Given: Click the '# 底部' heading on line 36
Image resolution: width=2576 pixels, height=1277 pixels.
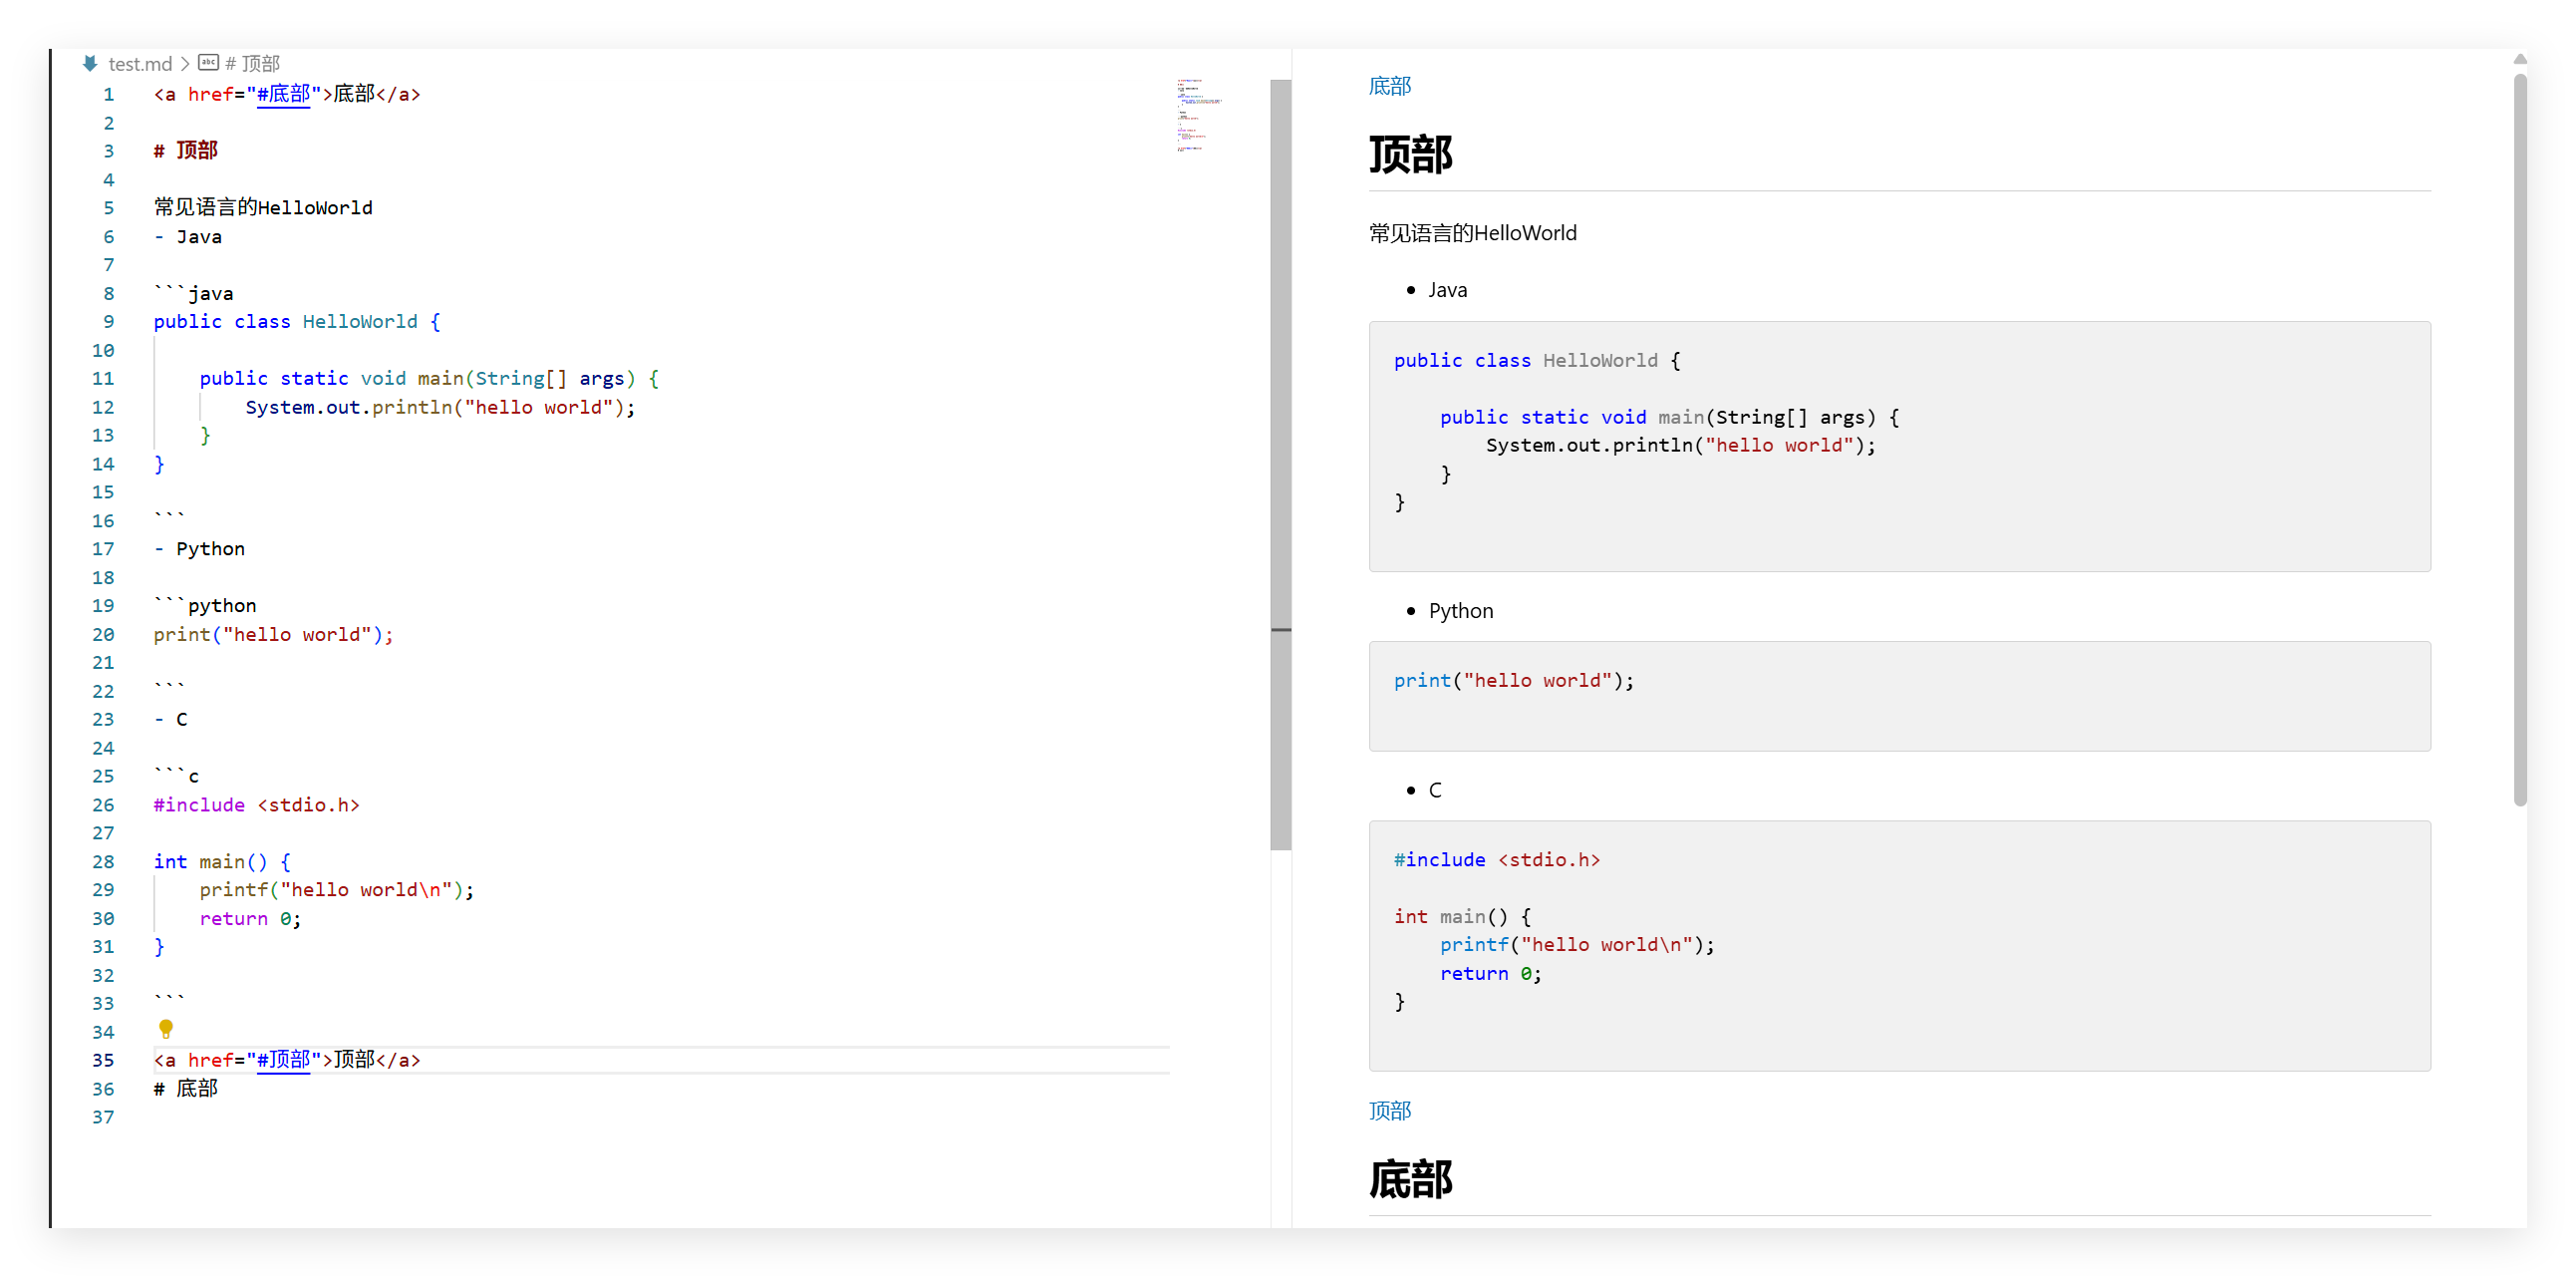Looking at the screenshot, I should [186, 1088].
